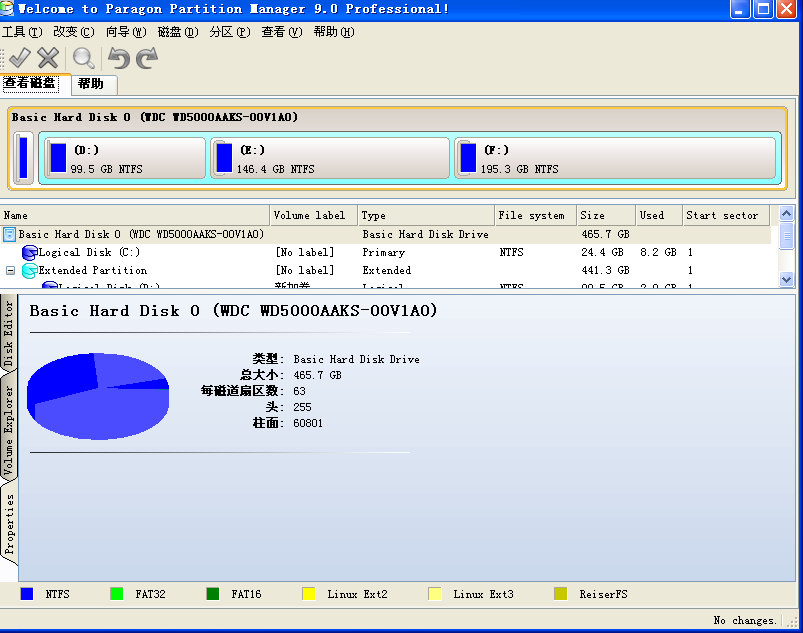Click the partition list scroll-down arrow

point(786,280)
